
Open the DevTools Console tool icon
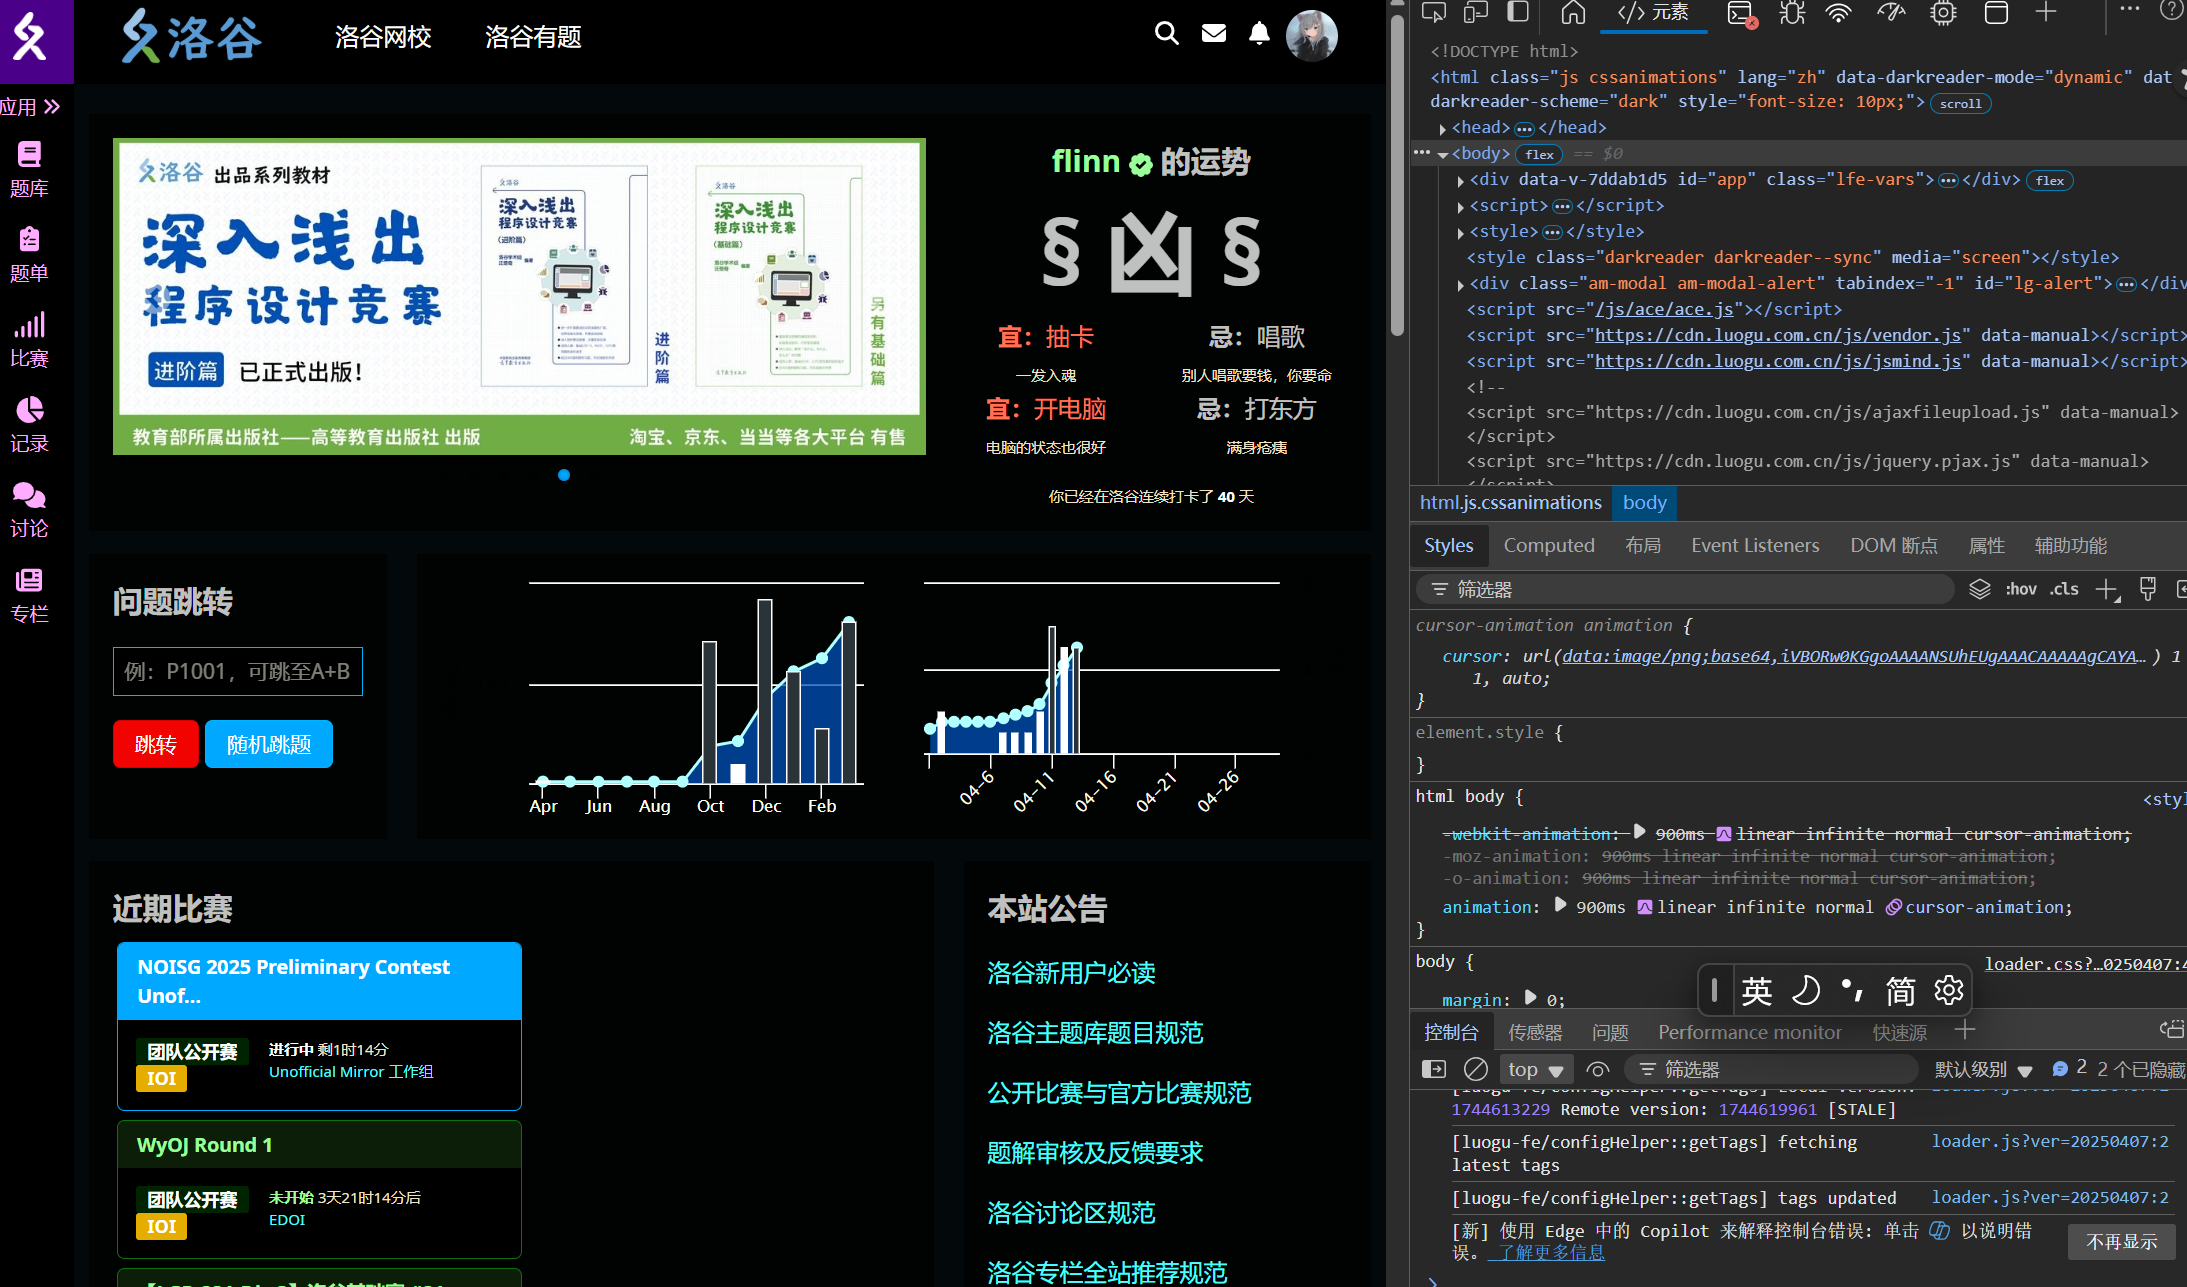[x=1741, y=13]
